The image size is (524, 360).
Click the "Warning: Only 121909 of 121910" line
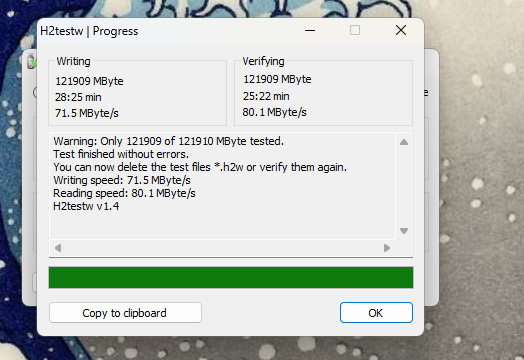(x=168, y=141)
